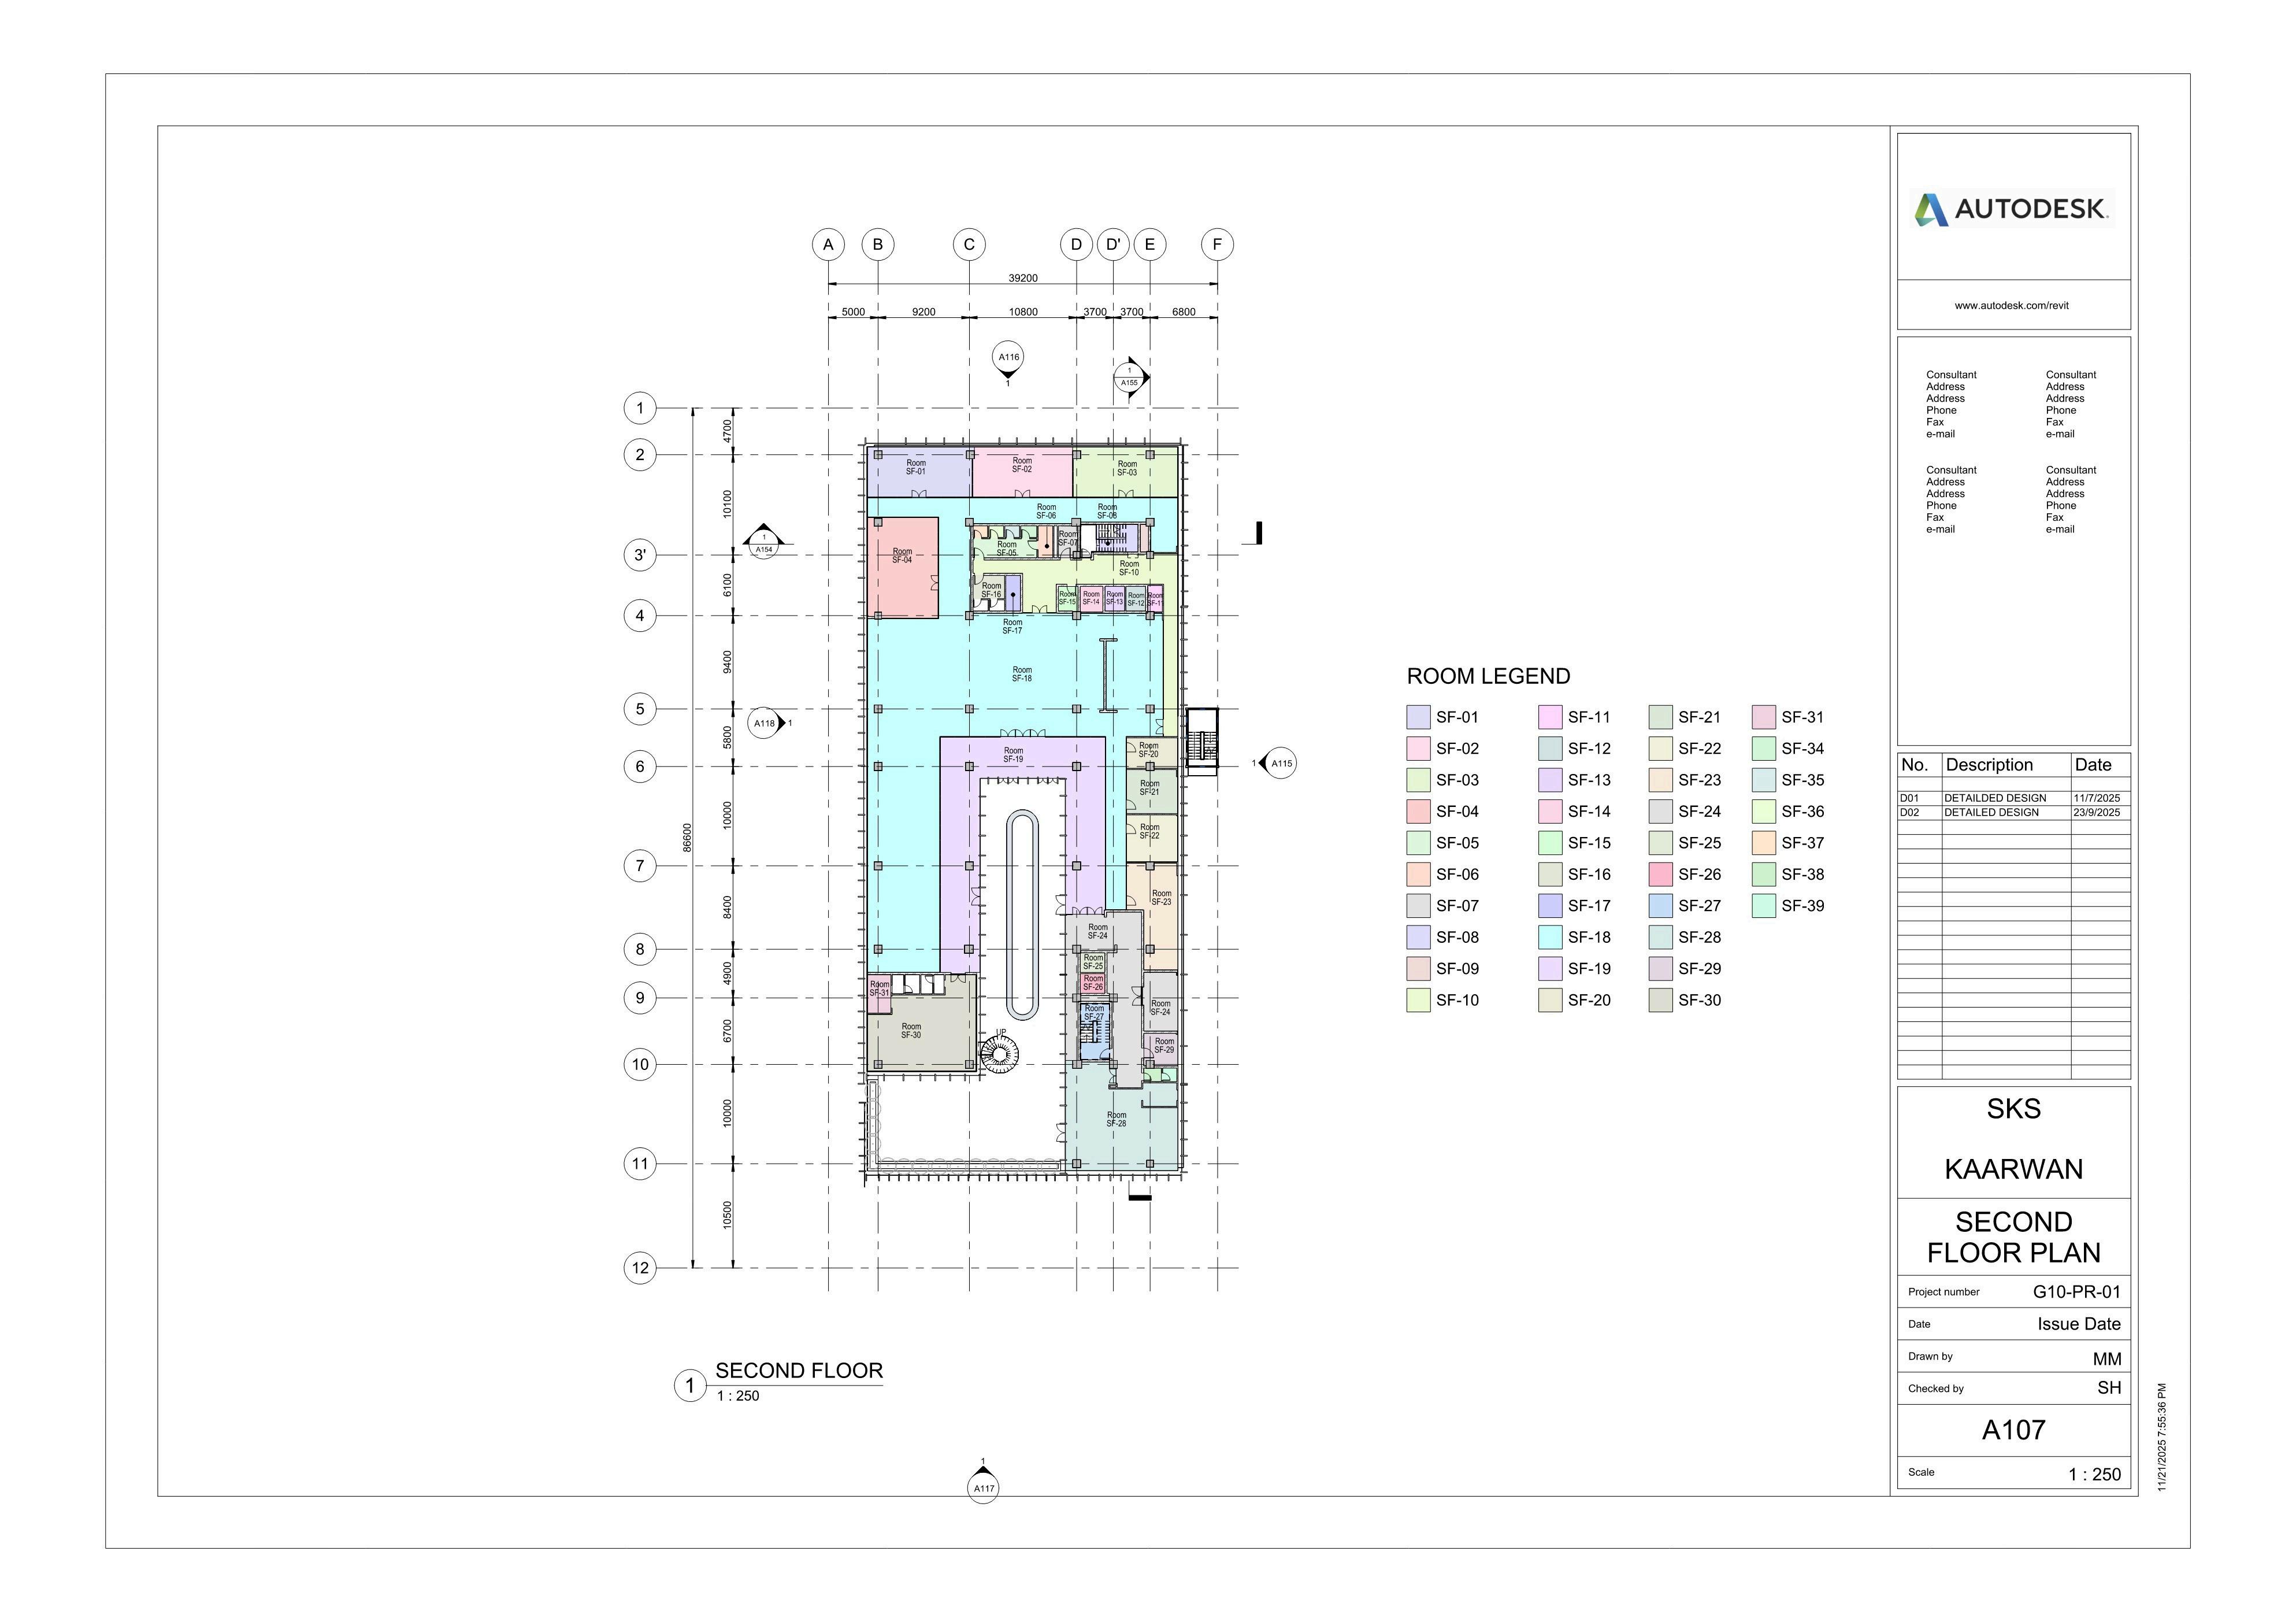
Task: Select the A115 marker right of plan
Action: click(1280, 764)
